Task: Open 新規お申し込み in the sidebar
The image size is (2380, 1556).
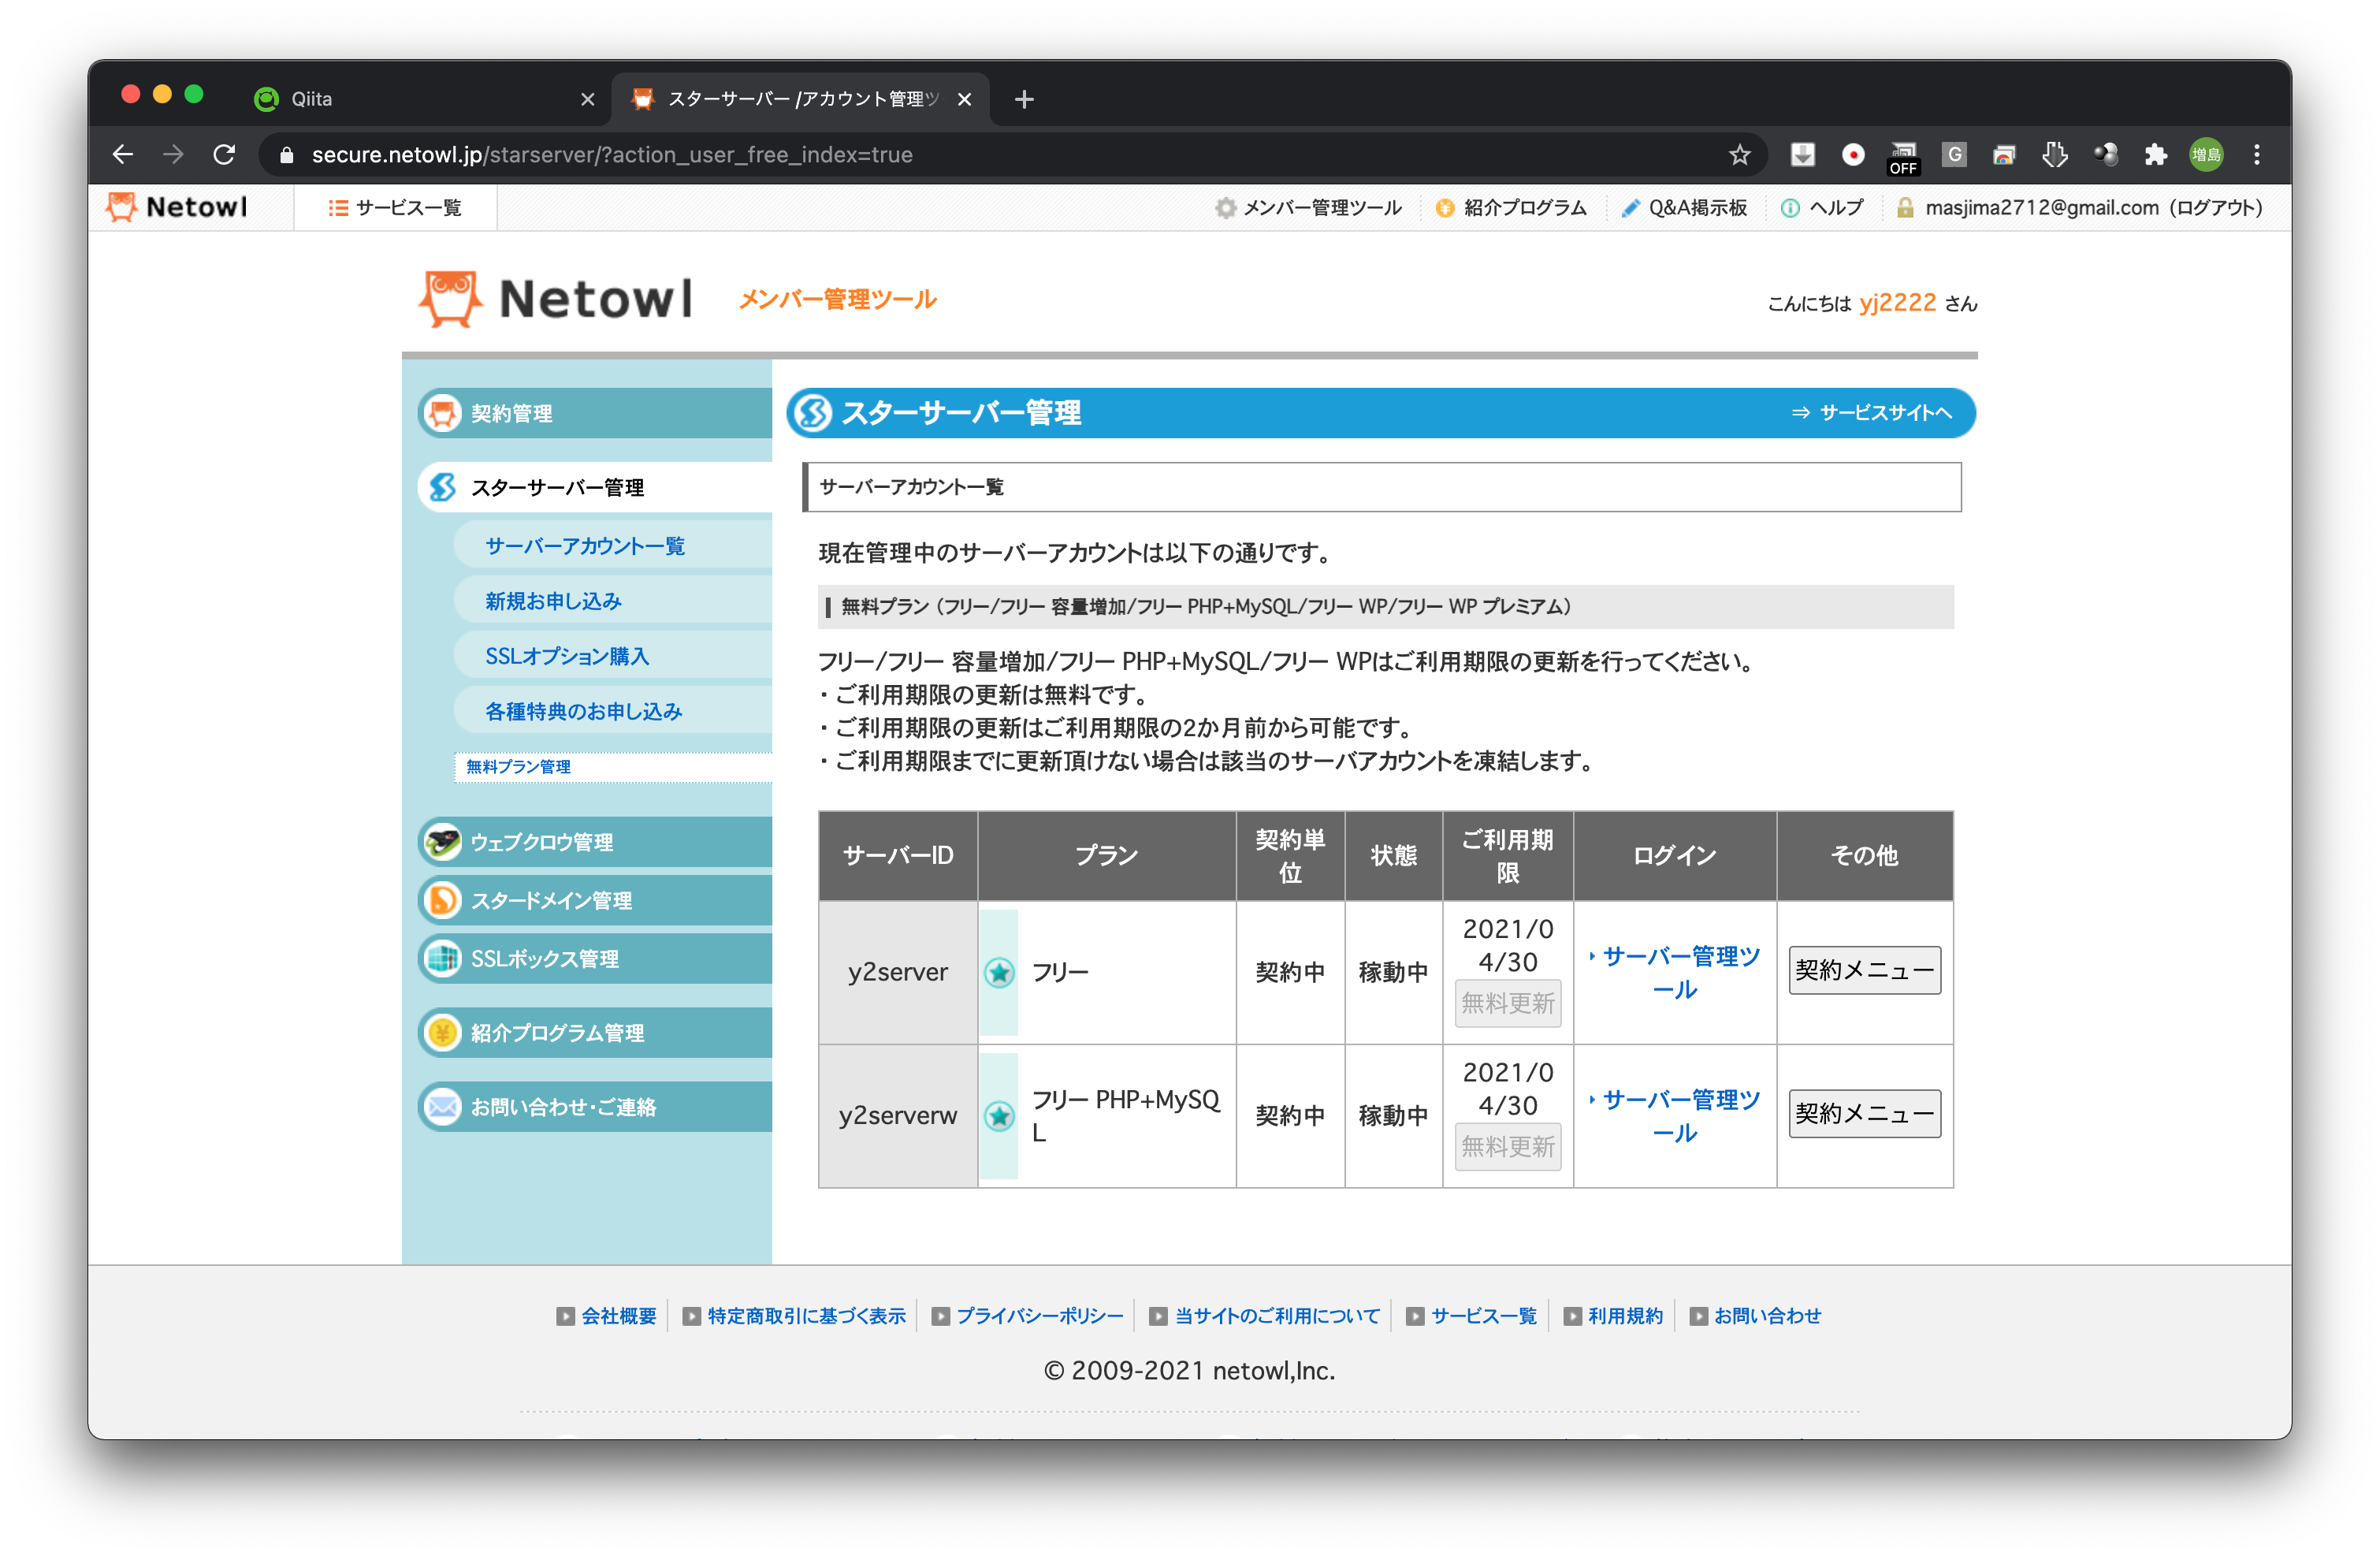Action: [613, 601]
